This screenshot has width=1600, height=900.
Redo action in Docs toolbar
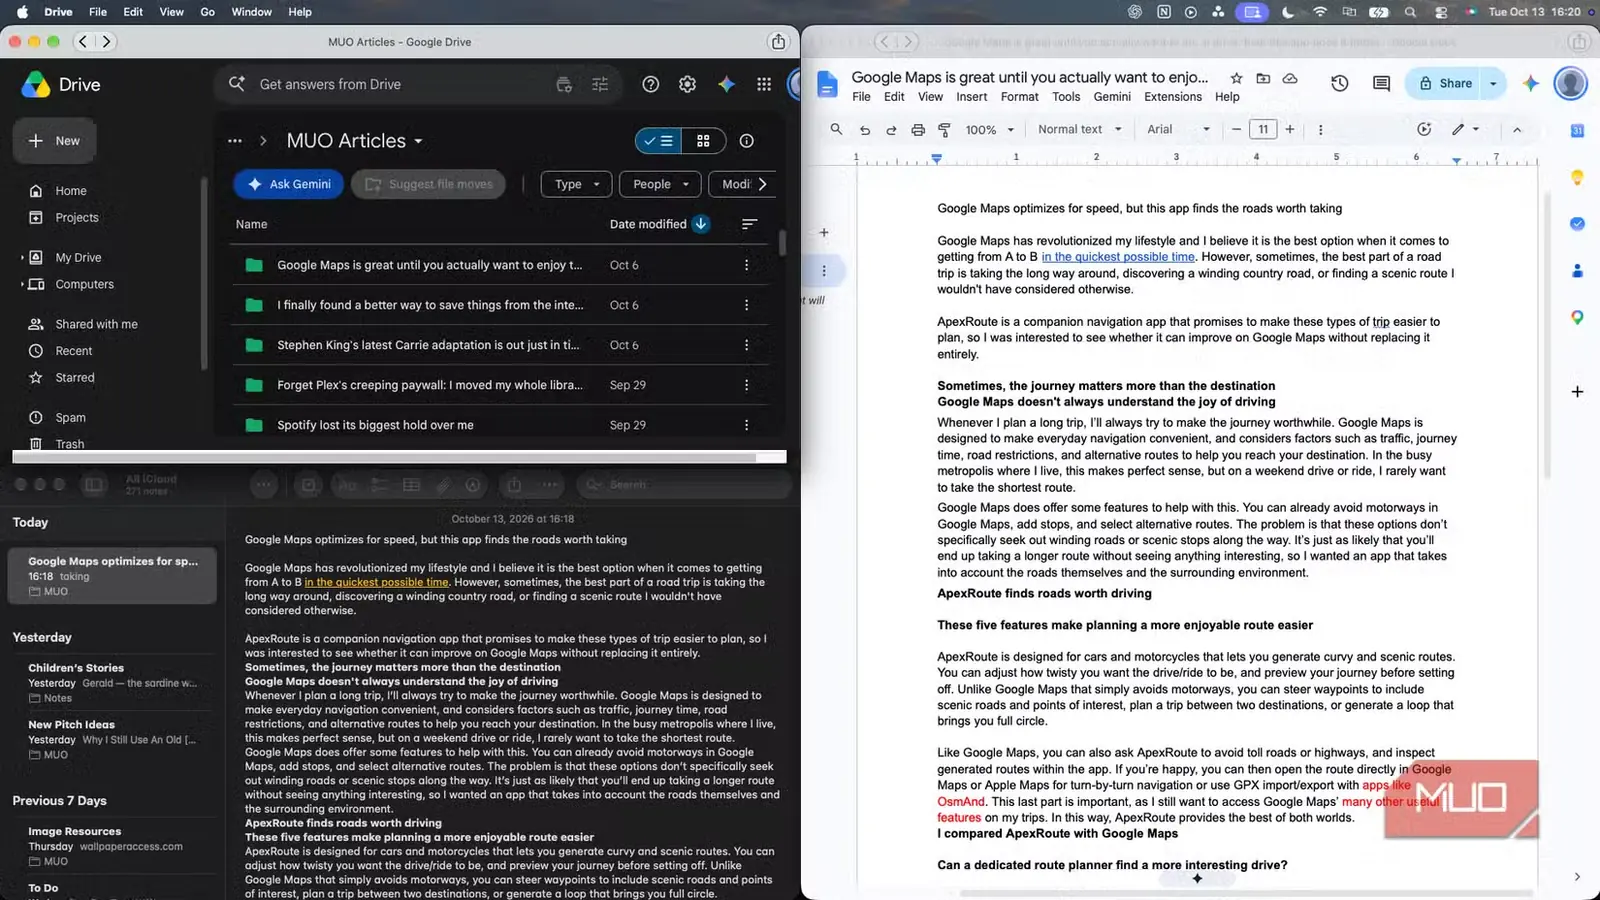click(891, 130)
